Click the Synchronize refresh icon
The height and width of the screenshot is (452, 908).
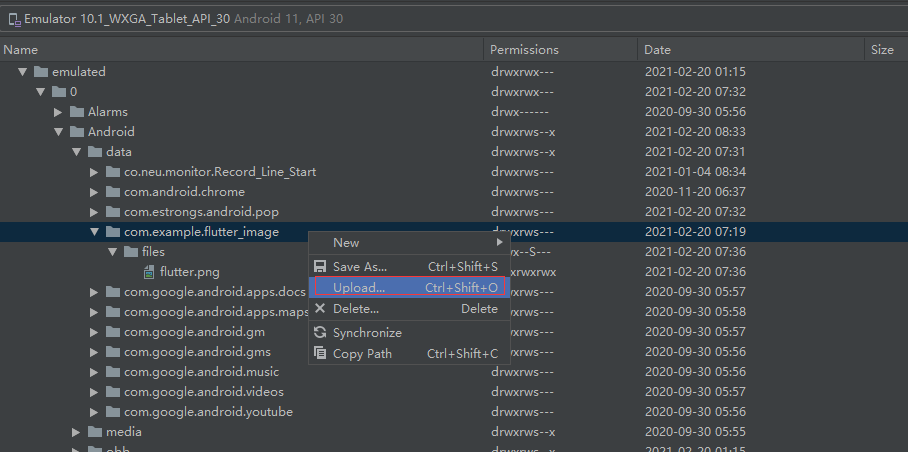(320, 332)
